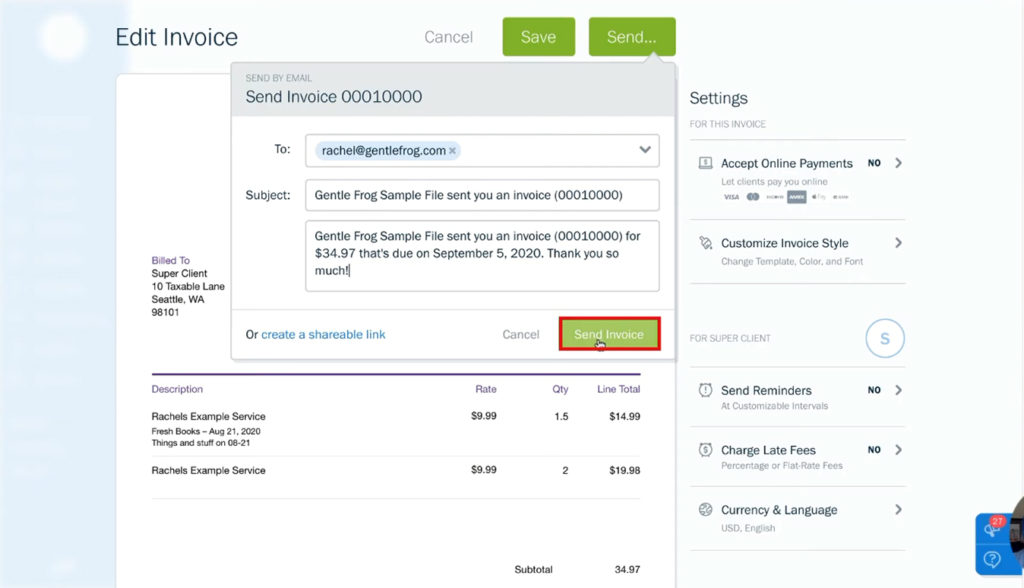Expand the Currency & Language settings chevron
The image size is (1024, 588).
897,510
